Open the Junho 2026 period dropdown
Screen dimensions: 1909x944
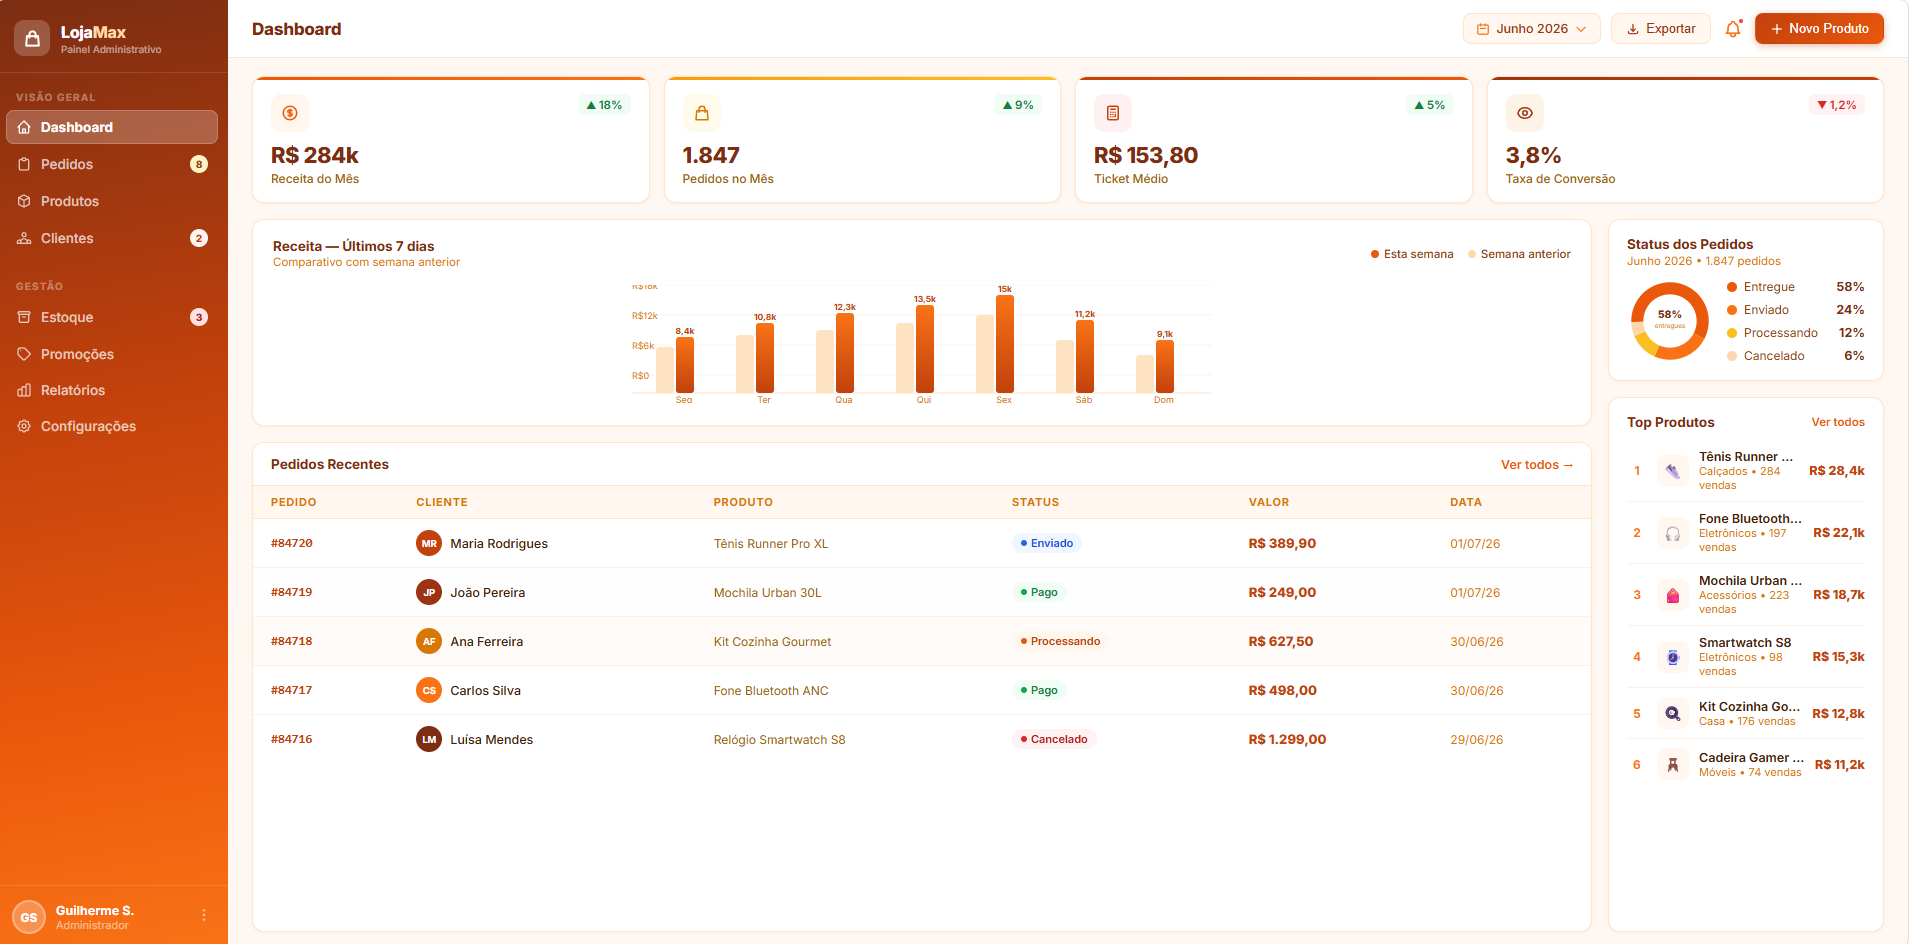point(1531,29)
